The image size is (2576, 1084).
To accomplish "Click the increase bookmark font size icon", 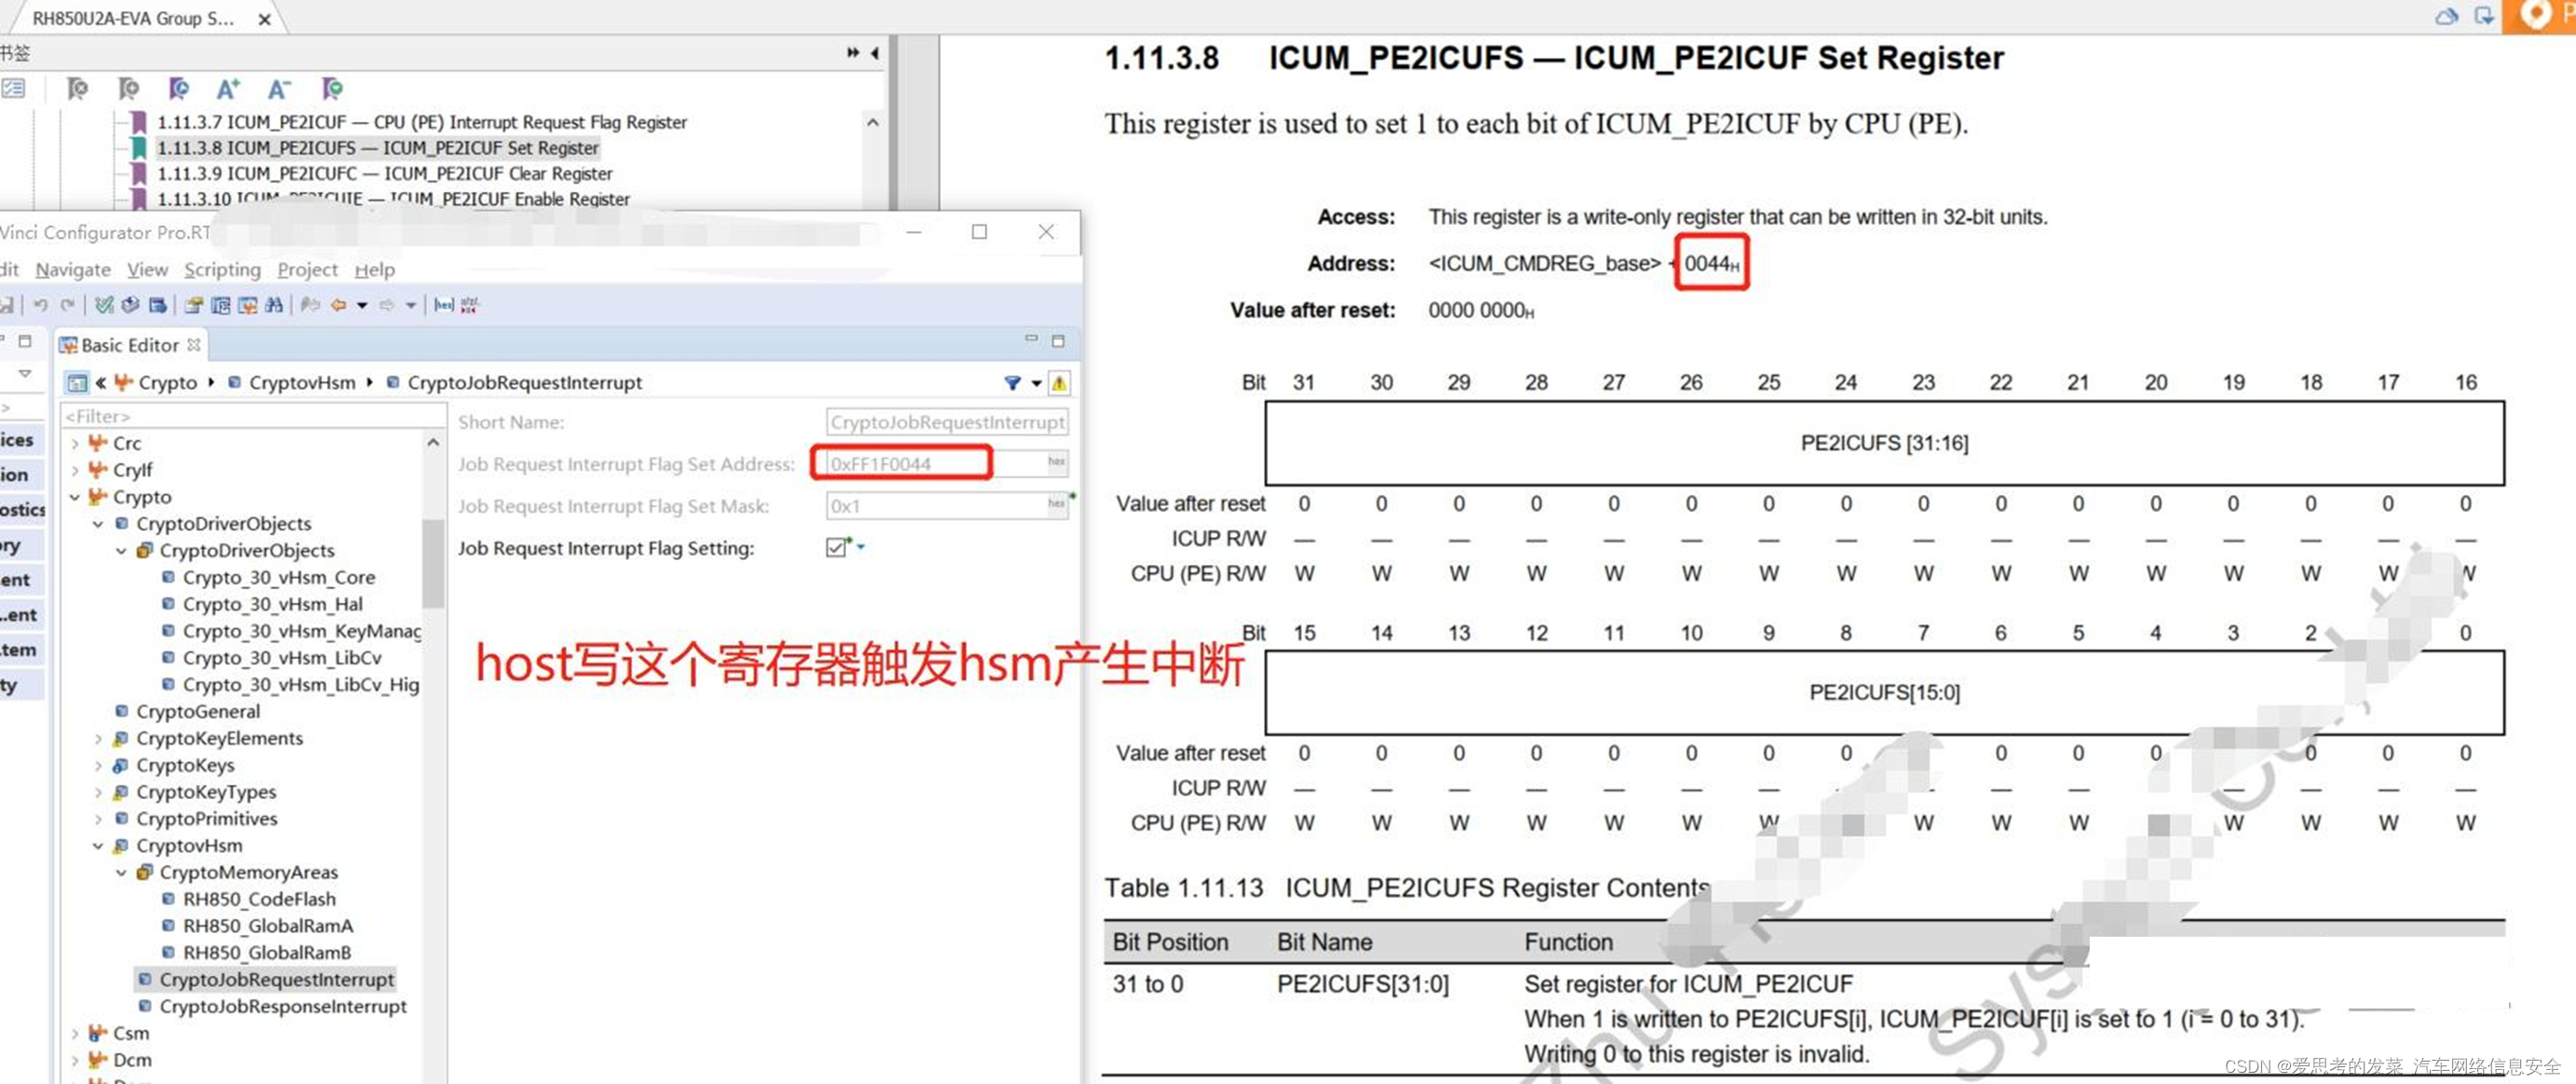I will click(x=228, y=89).
